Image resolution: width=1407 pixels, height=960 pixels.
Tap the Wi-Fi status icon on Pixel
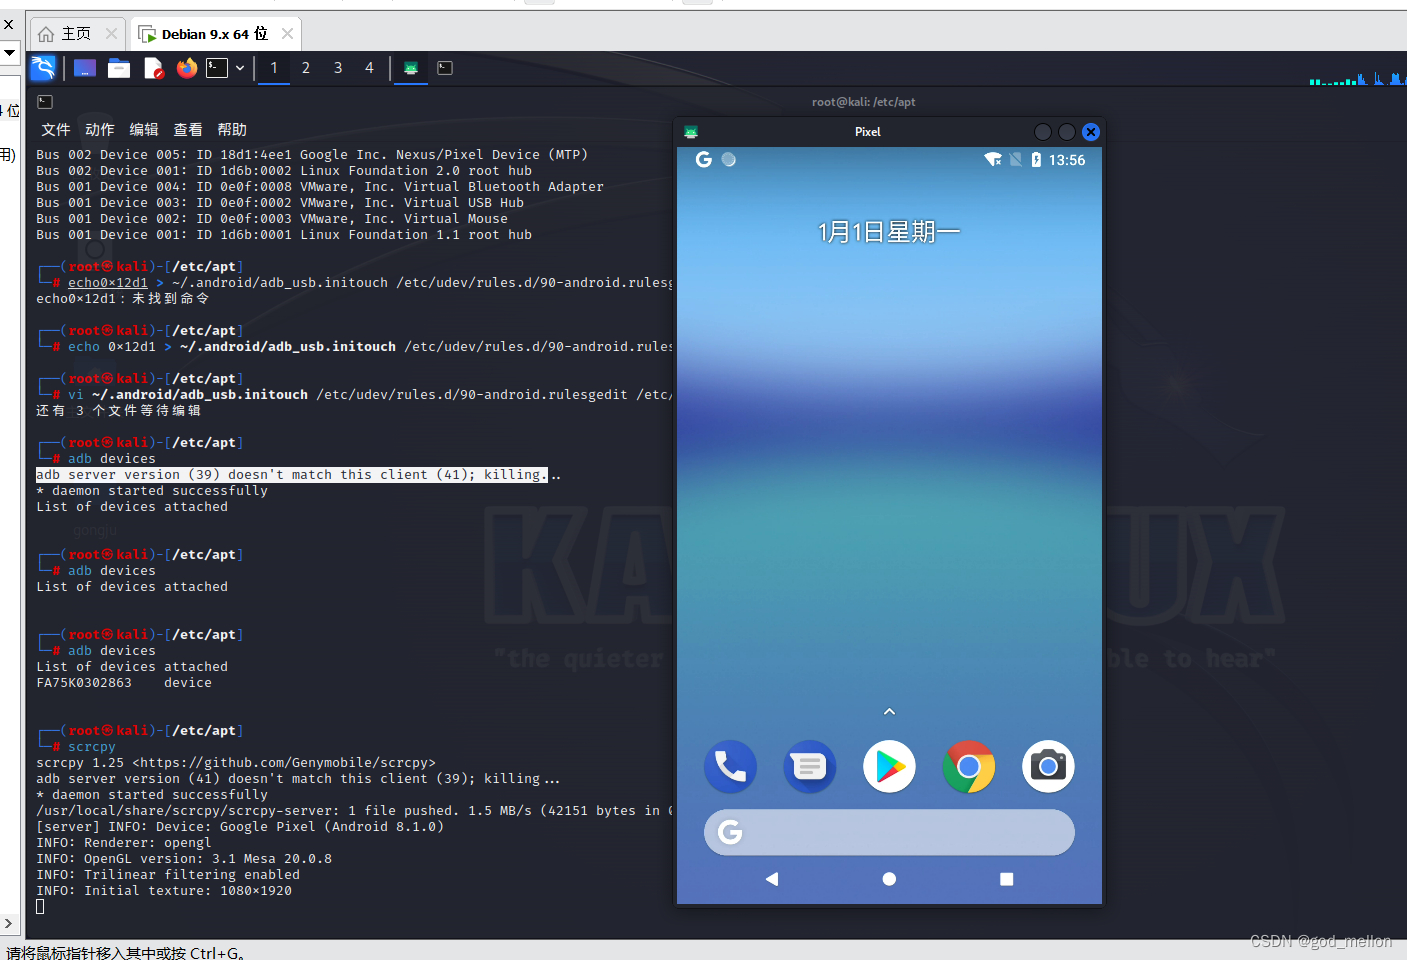(x=993, y=160)
